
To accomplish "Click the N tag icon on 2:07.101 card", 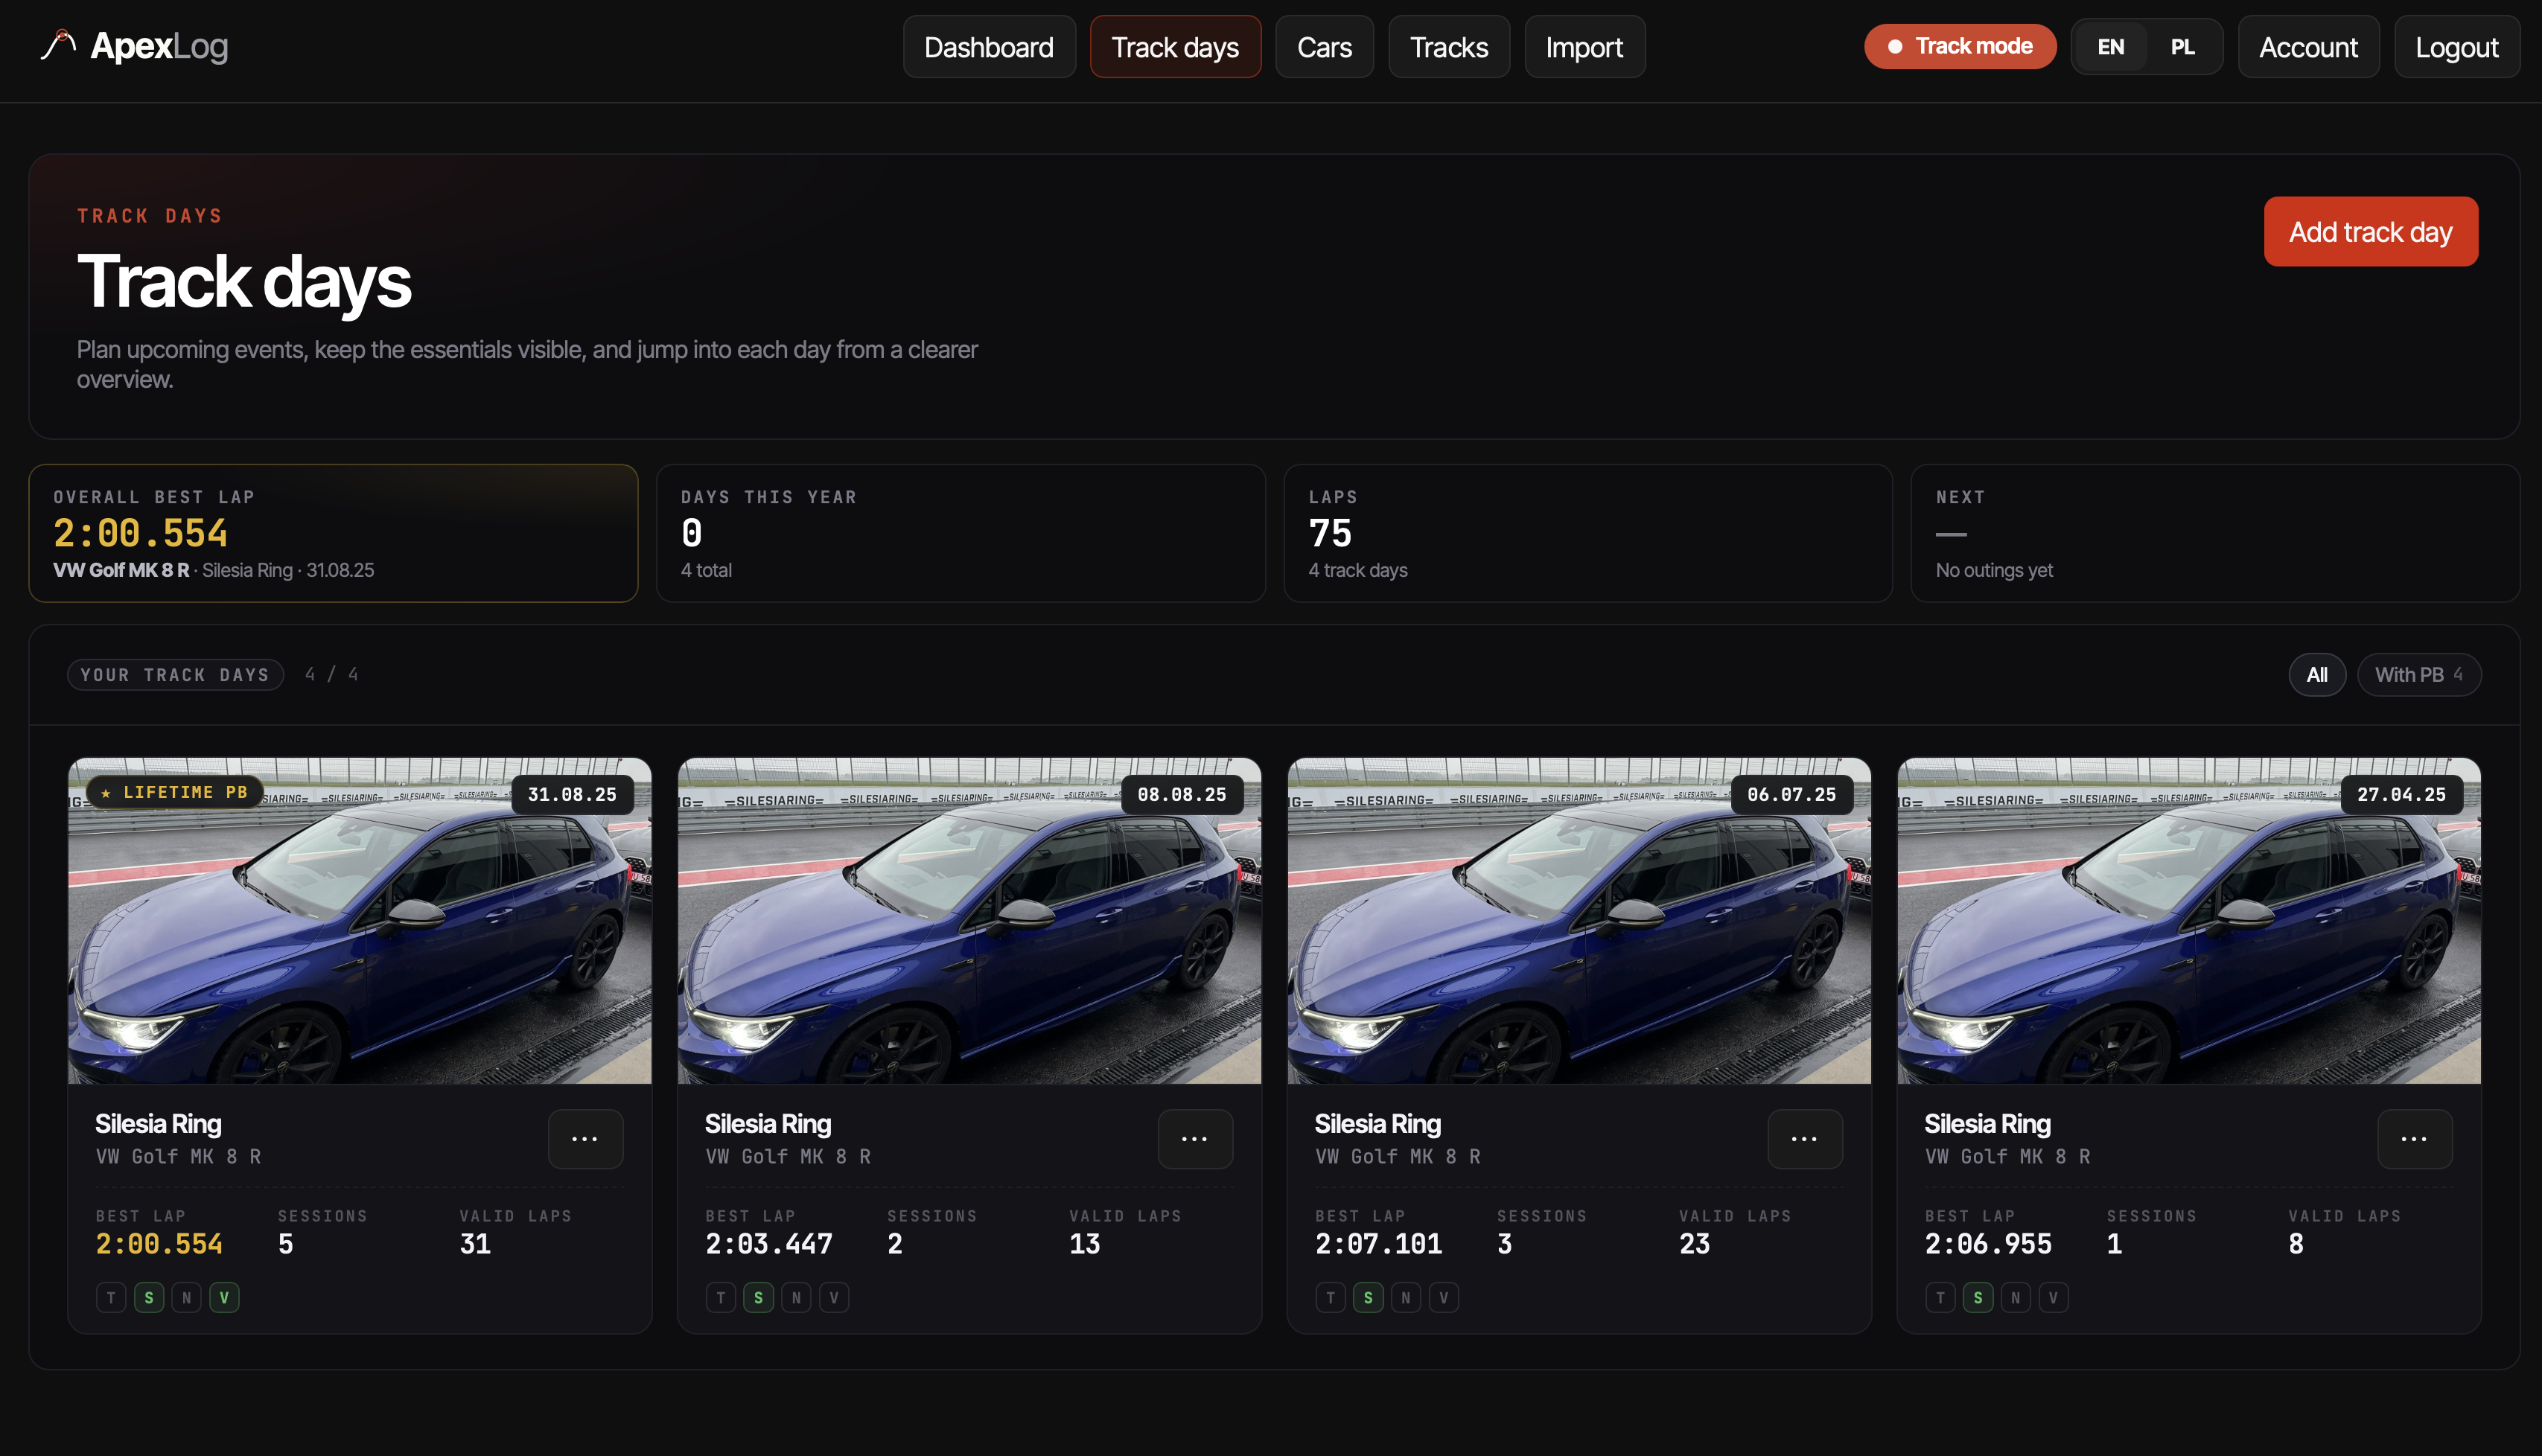I will coord(1406,1297).
